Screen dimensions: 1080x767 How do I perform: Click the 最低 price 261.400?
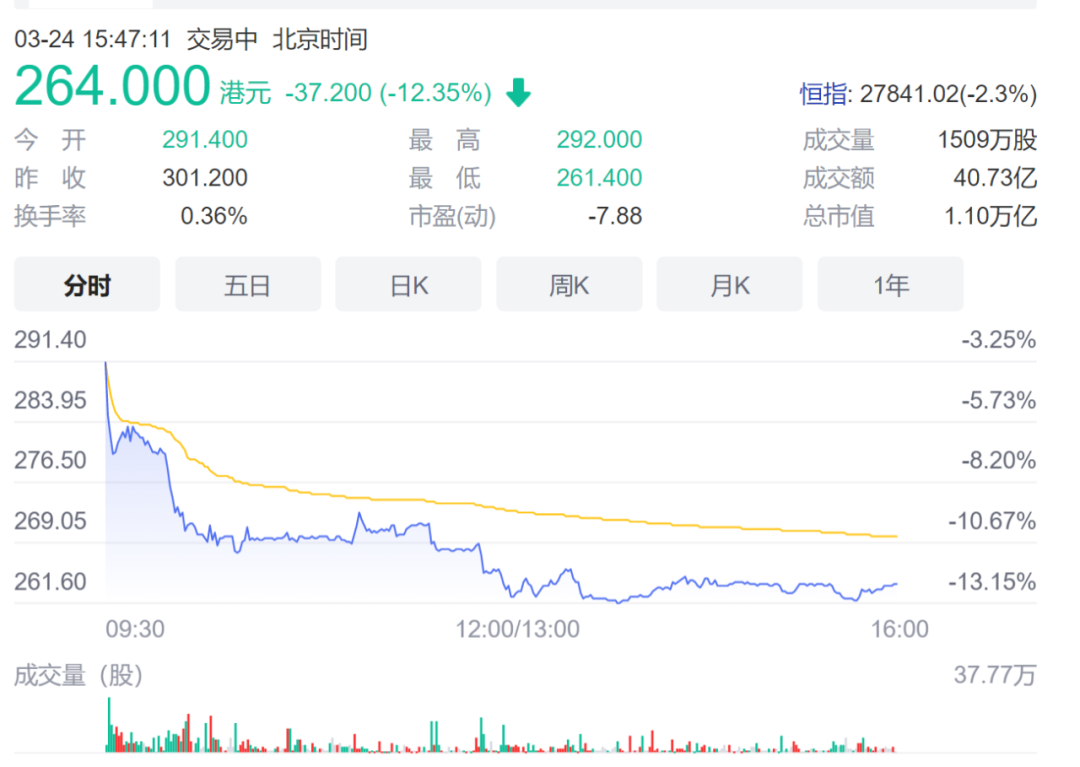(599, 179)
